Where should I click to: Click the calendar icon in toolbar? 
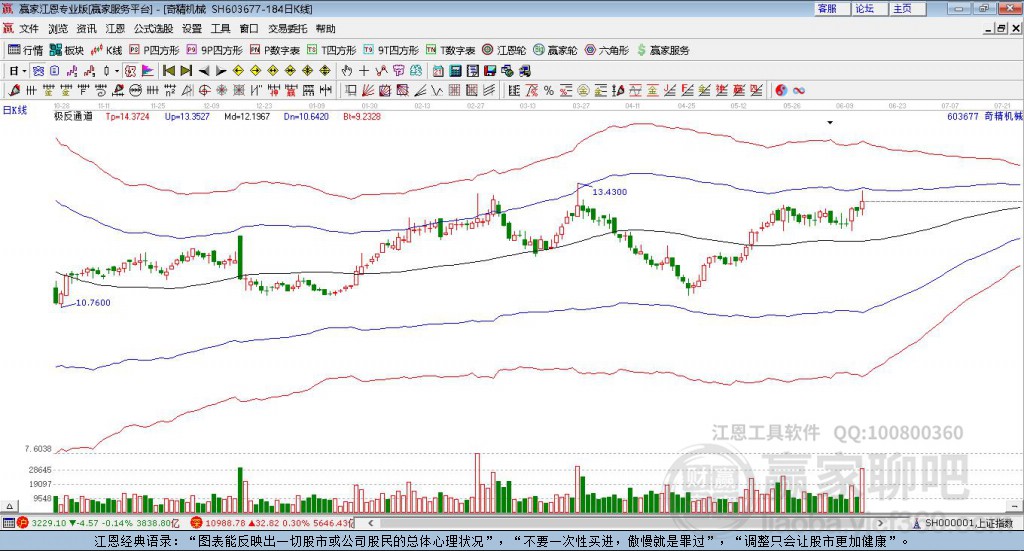(438, 71)
